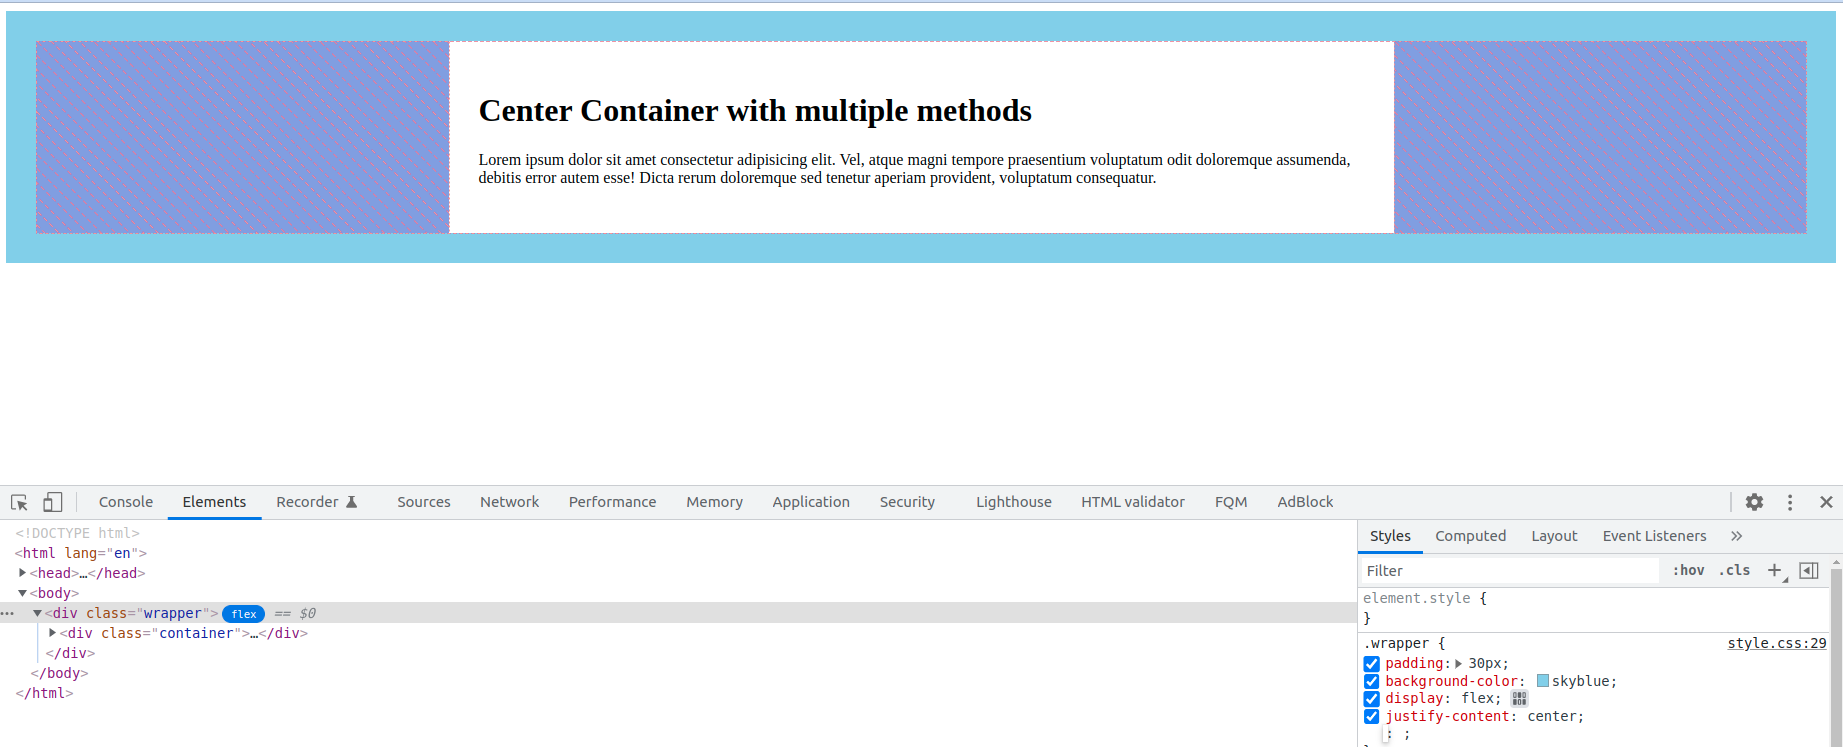Click the ellipsis beside the wrapper row
This screenshot has height=747, width=1843.
(8, 613)
